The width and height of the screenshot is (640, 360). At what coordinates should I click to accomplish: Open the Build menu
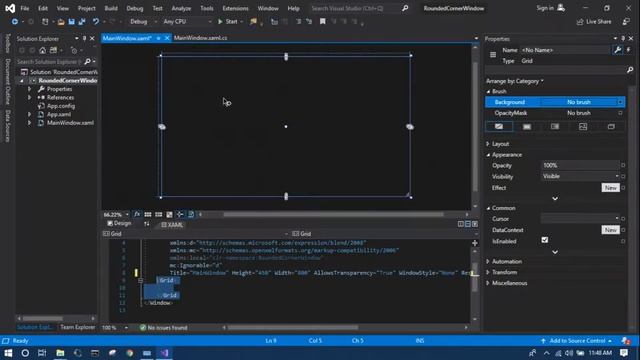tap(111, 8)
